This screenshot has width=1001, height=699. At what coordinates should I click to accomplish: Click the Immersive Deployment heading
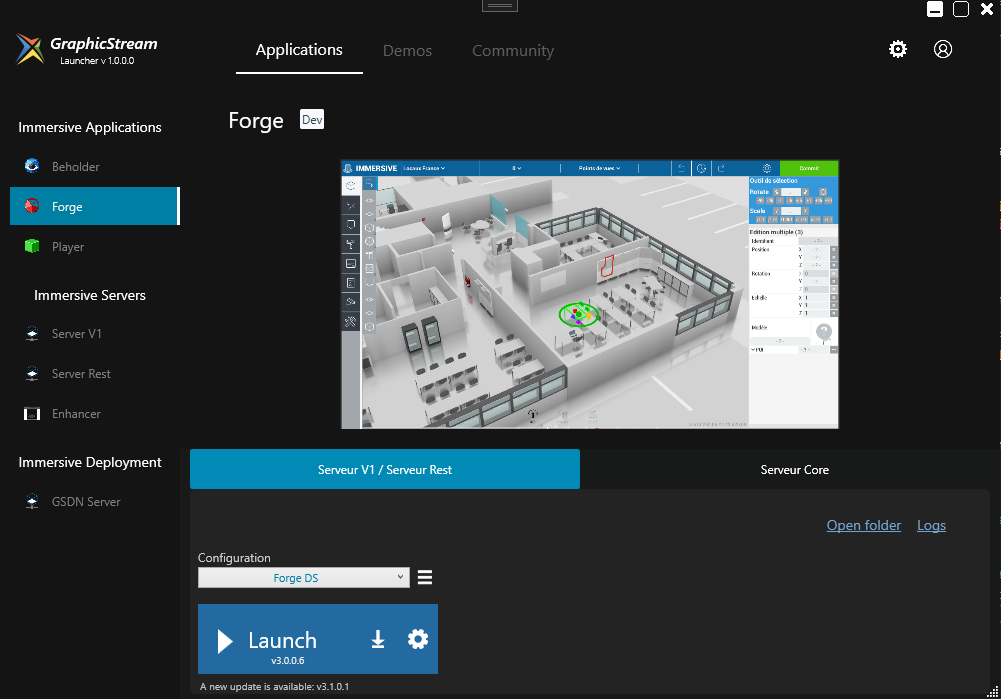pyautogui.click(x=90, y=462)
